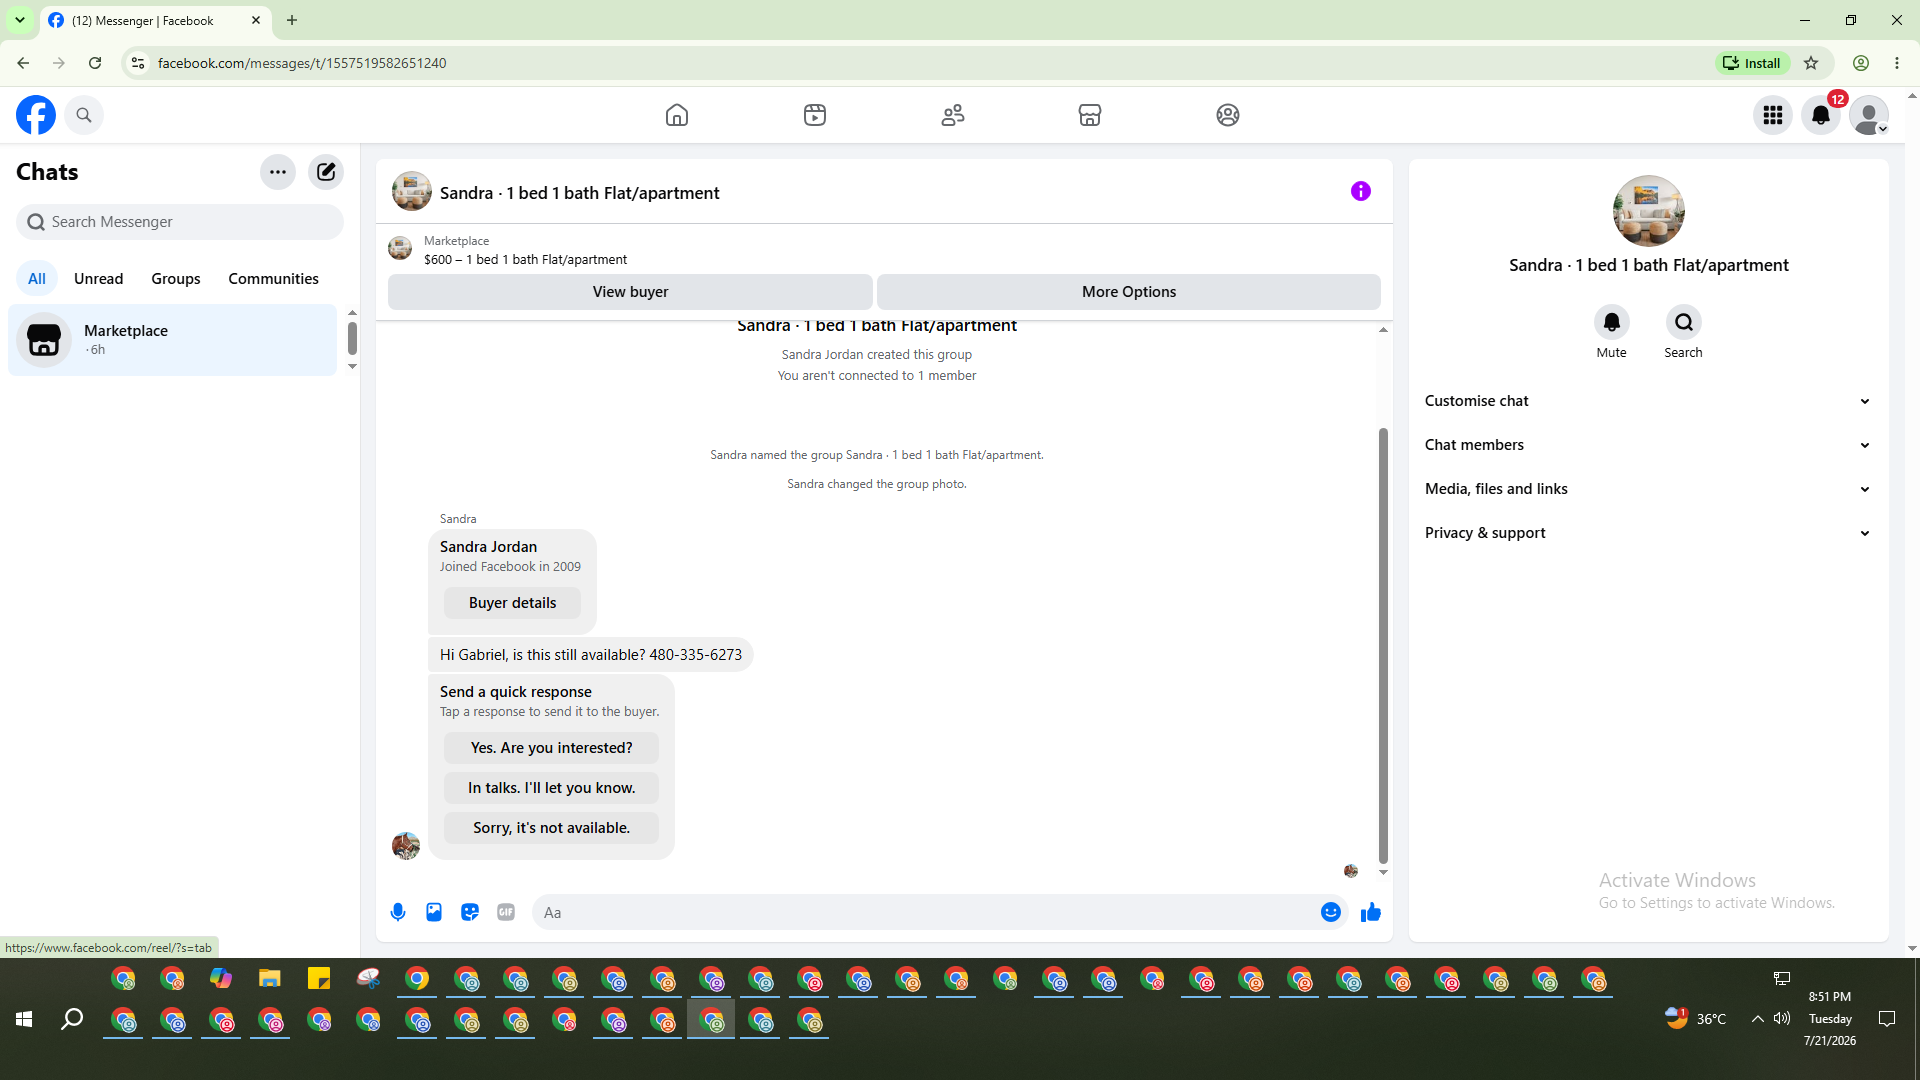Select the All chats filter tab
Screen dimensions: 1920x1080
point(37,279)
